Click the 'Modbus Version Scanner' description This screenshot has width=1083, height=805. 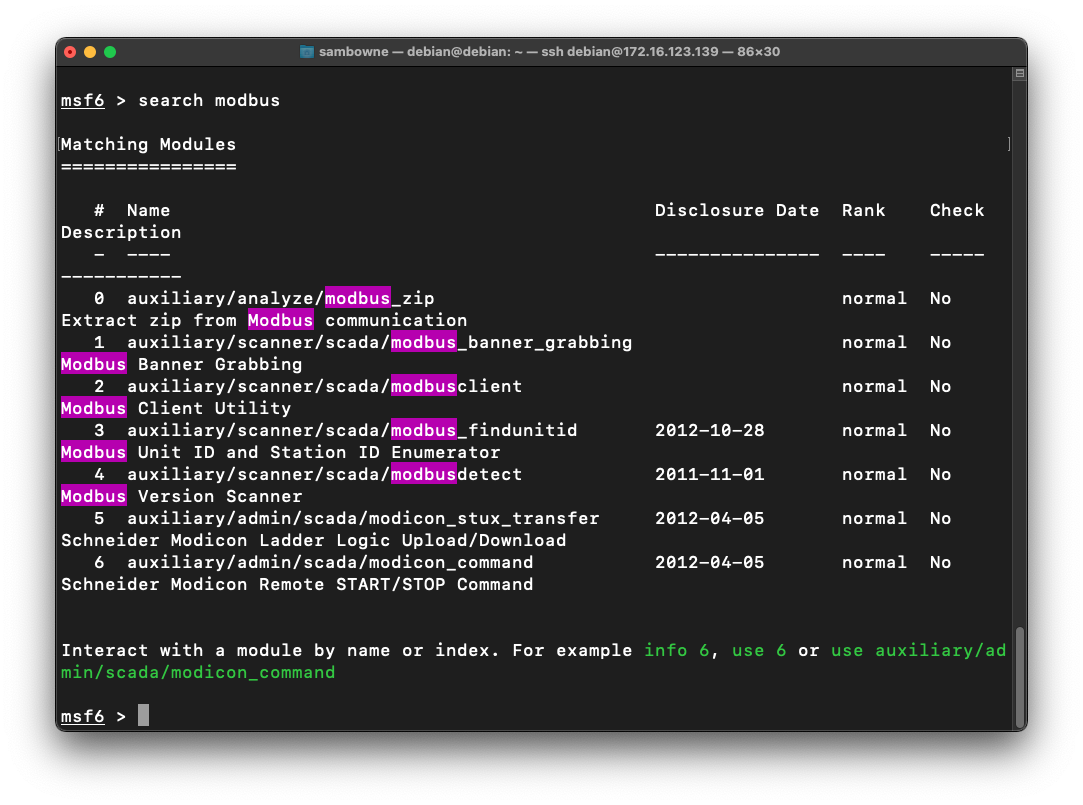click(182, 496)
